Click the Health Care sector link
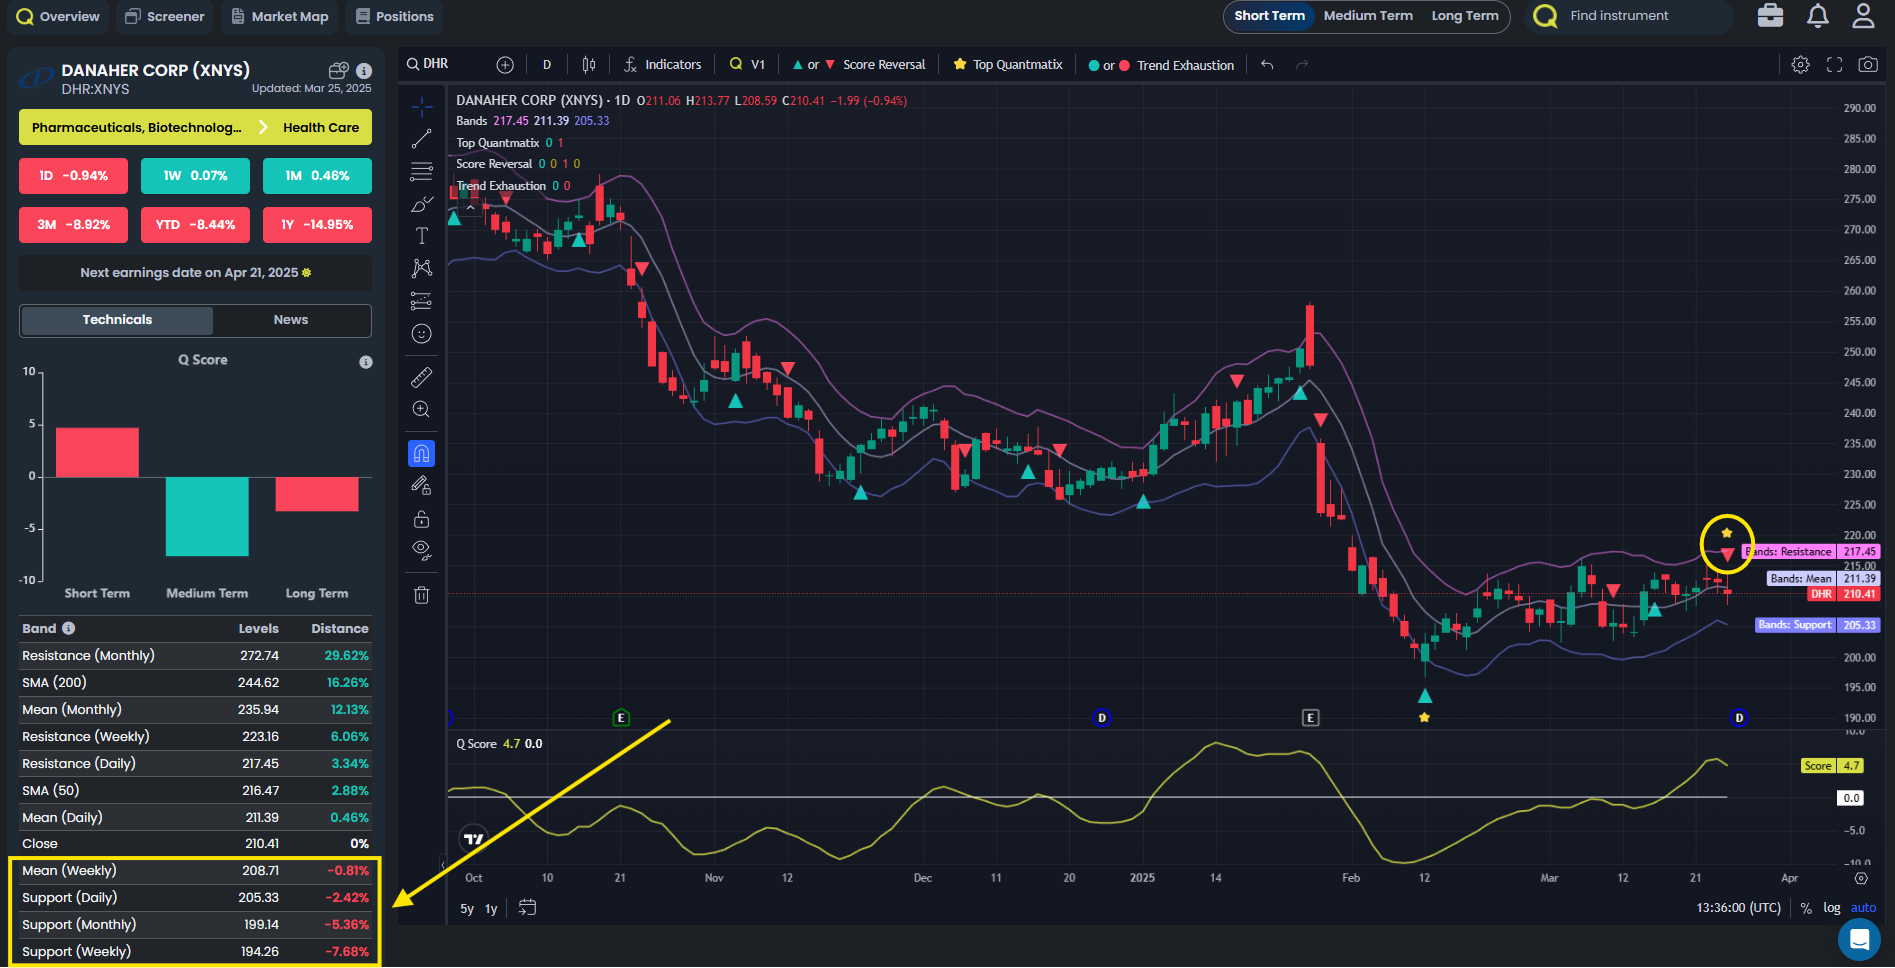 [x=321, y=127]
